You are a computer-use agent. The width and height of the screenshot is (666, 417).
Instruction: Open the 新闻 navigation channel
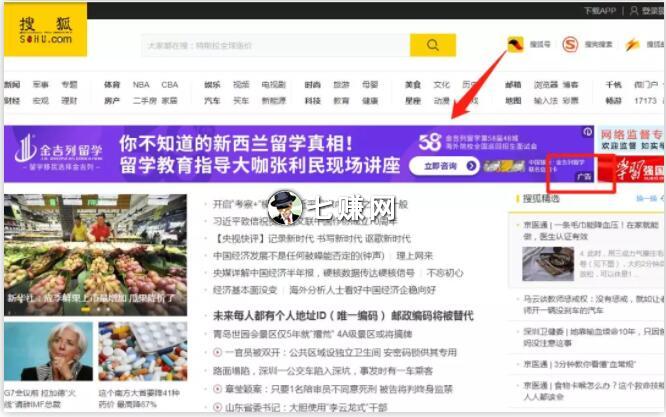[x=12, y=85]
